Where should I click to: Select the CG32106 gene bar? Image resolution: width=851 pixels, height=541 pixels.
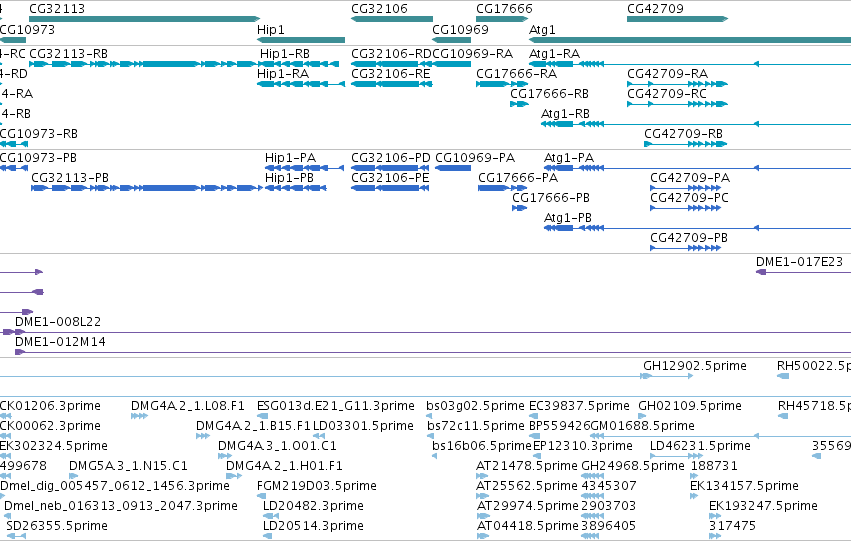[392, 19]
